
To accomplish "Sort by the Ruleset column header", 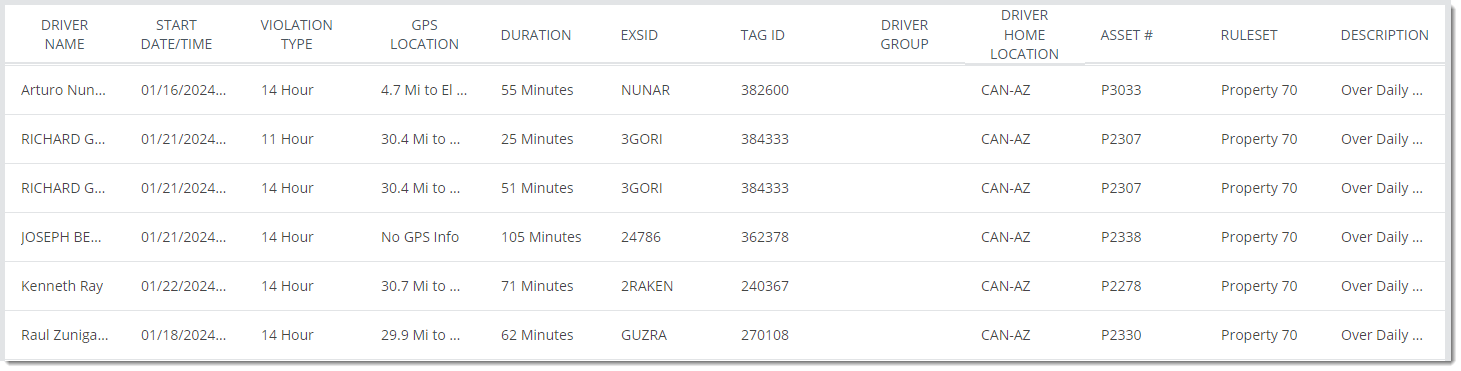I will point(1249,35).
